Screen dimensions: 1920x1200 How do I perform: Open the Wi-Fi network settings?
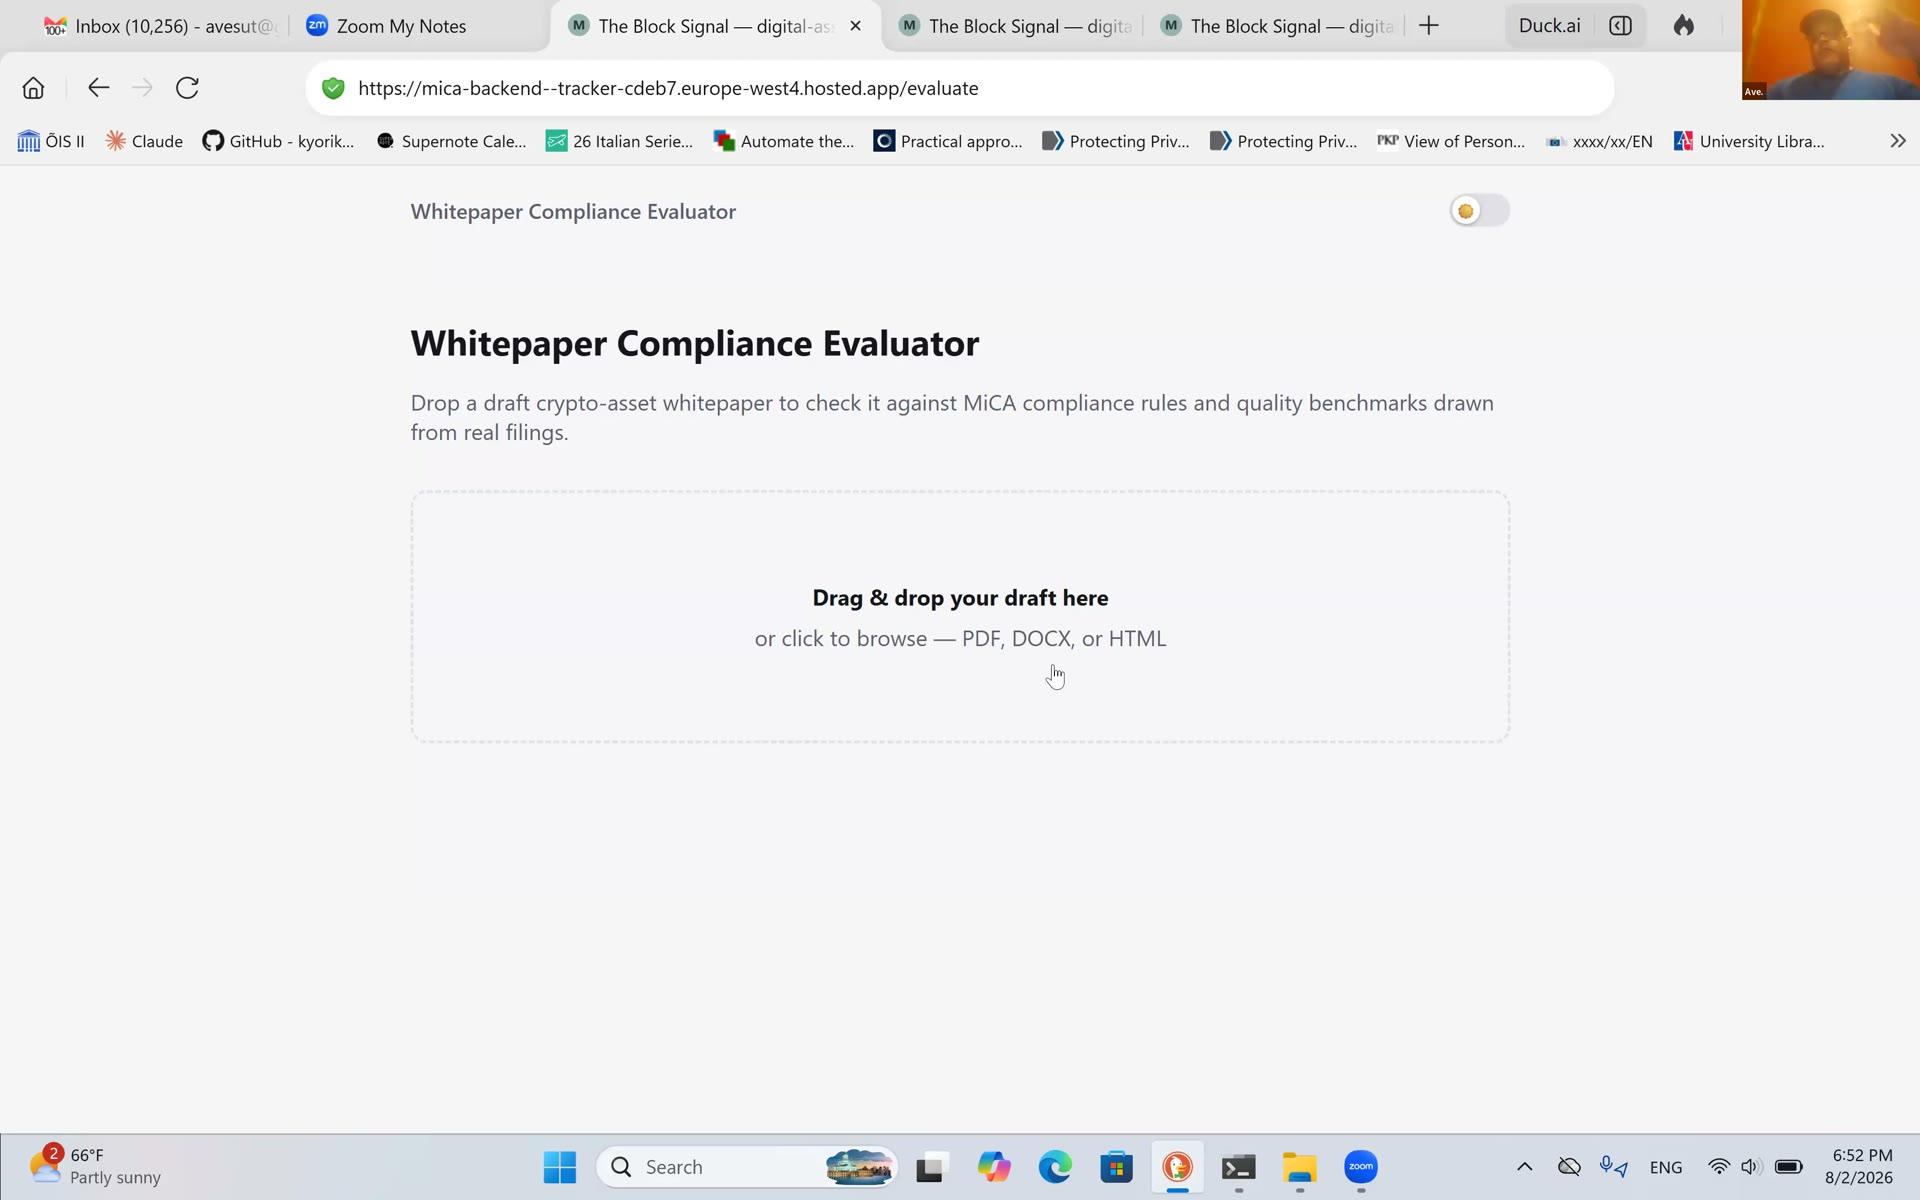[x=1719, y=1167]
